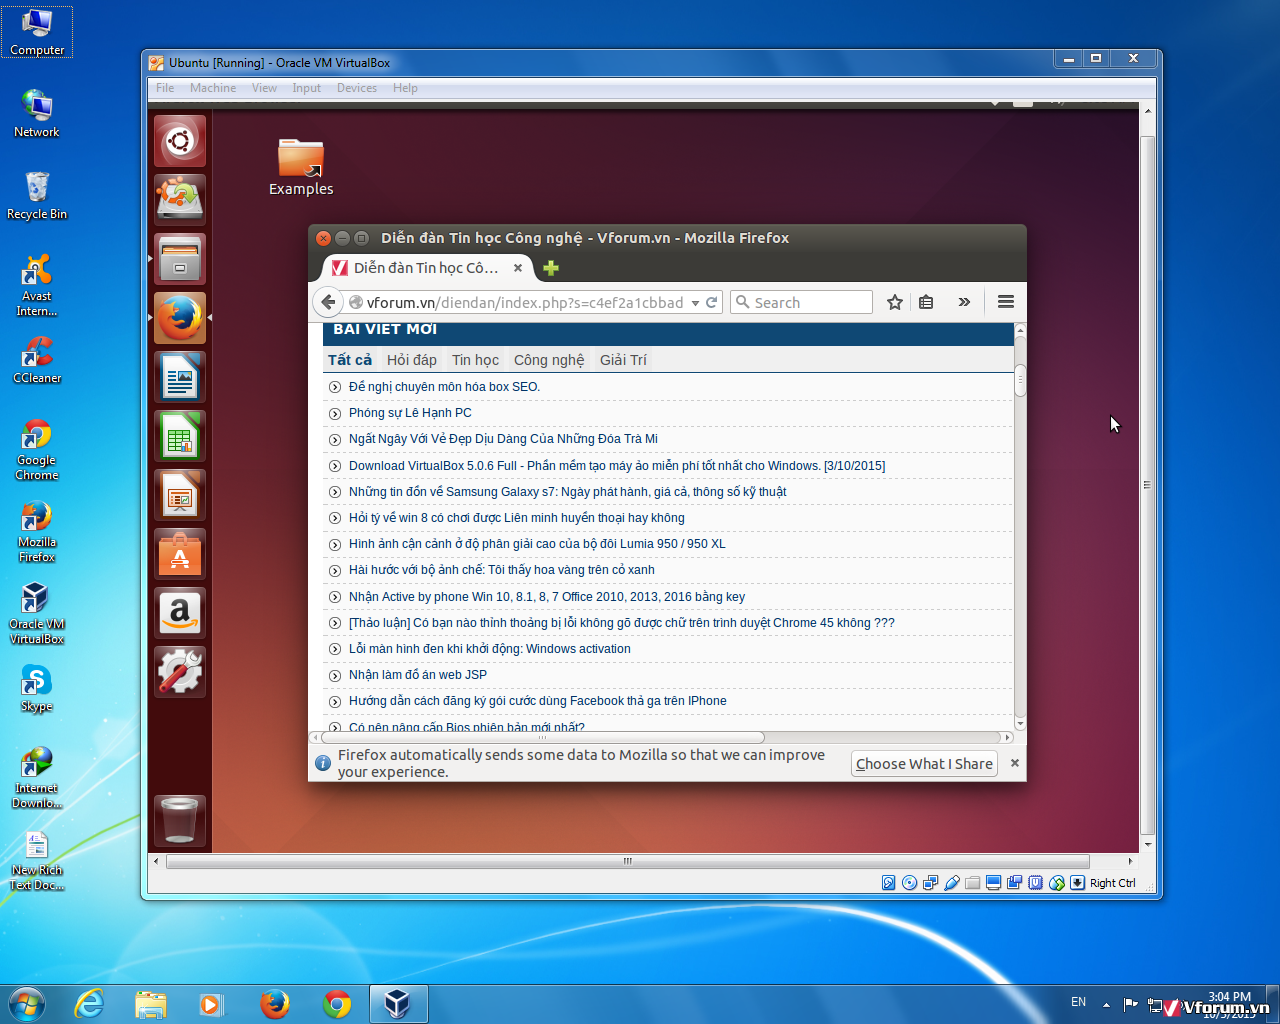Open Examples folder on Ubuntu desktop
1280x1024 pixels.
click(301, 167)
